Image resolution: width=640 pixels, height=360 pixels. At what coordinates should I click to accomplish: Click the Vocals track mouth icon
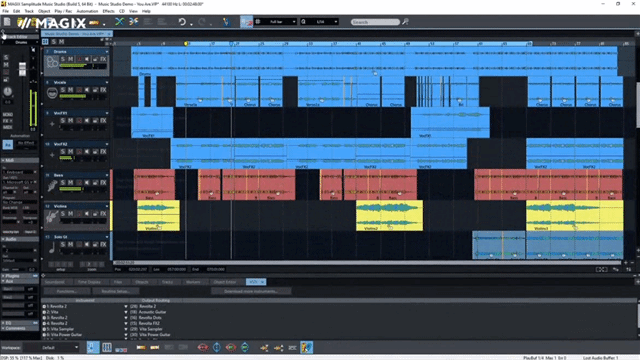pyautogui.click(x=52, y=93)
